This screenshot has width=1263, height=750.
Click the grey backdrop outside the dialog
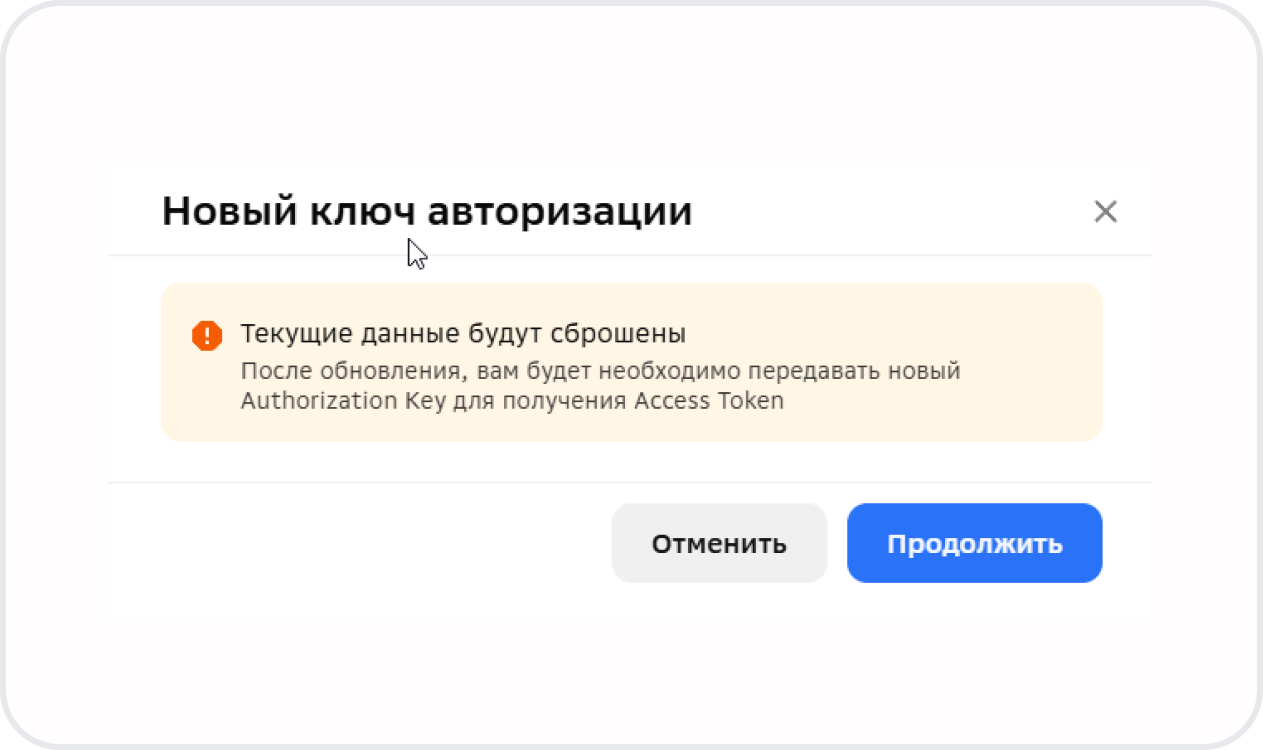tap(630, 80)
